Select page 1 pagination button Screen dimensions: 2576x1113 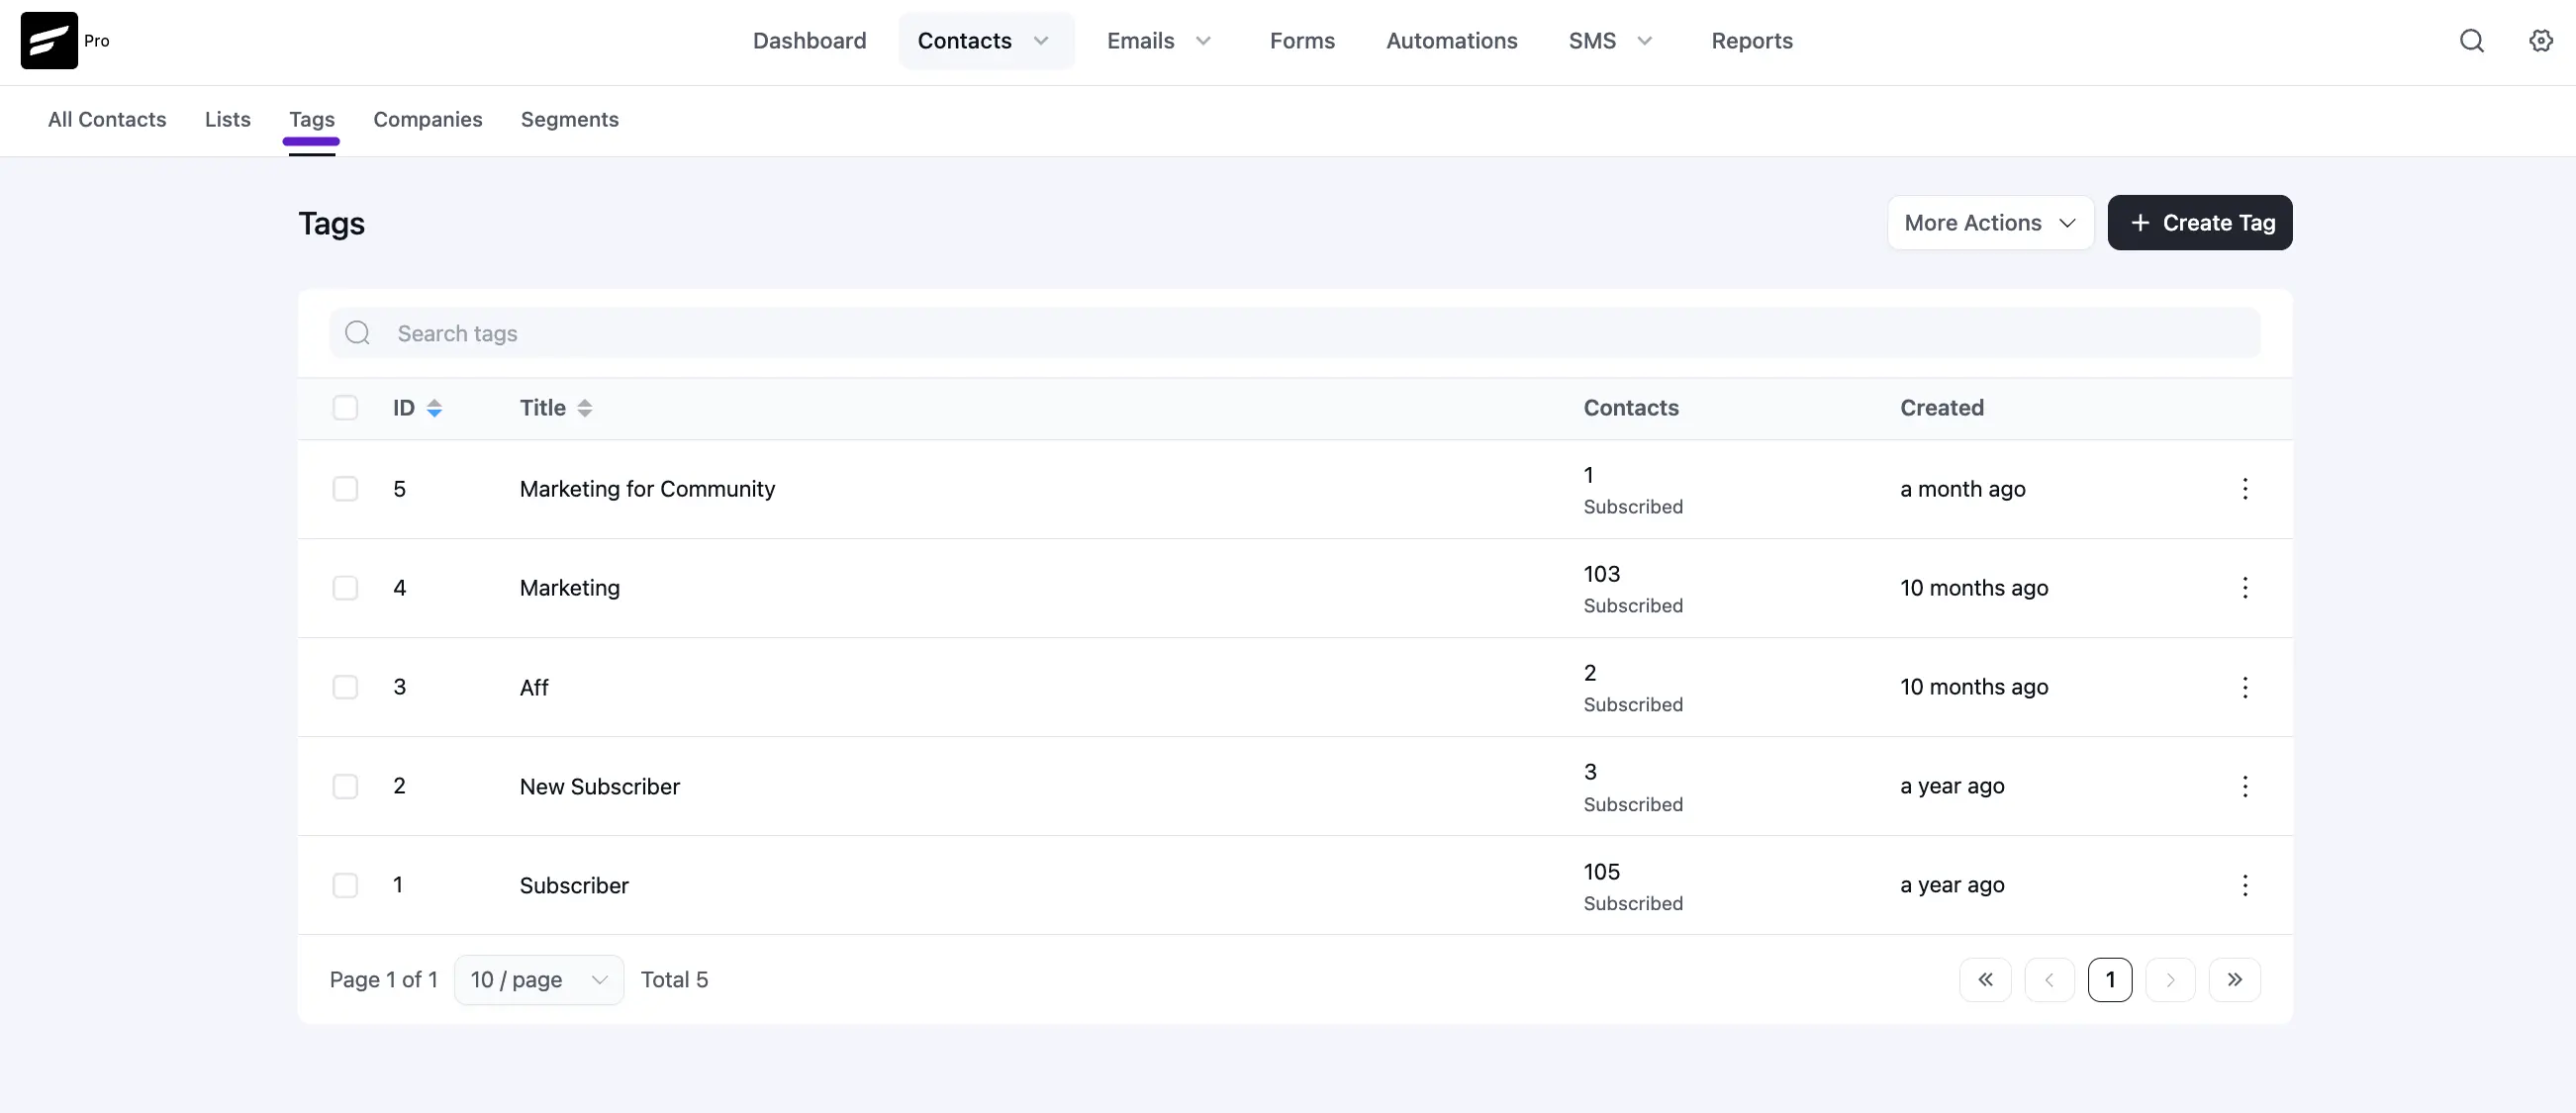click(x=2109, y=980)
